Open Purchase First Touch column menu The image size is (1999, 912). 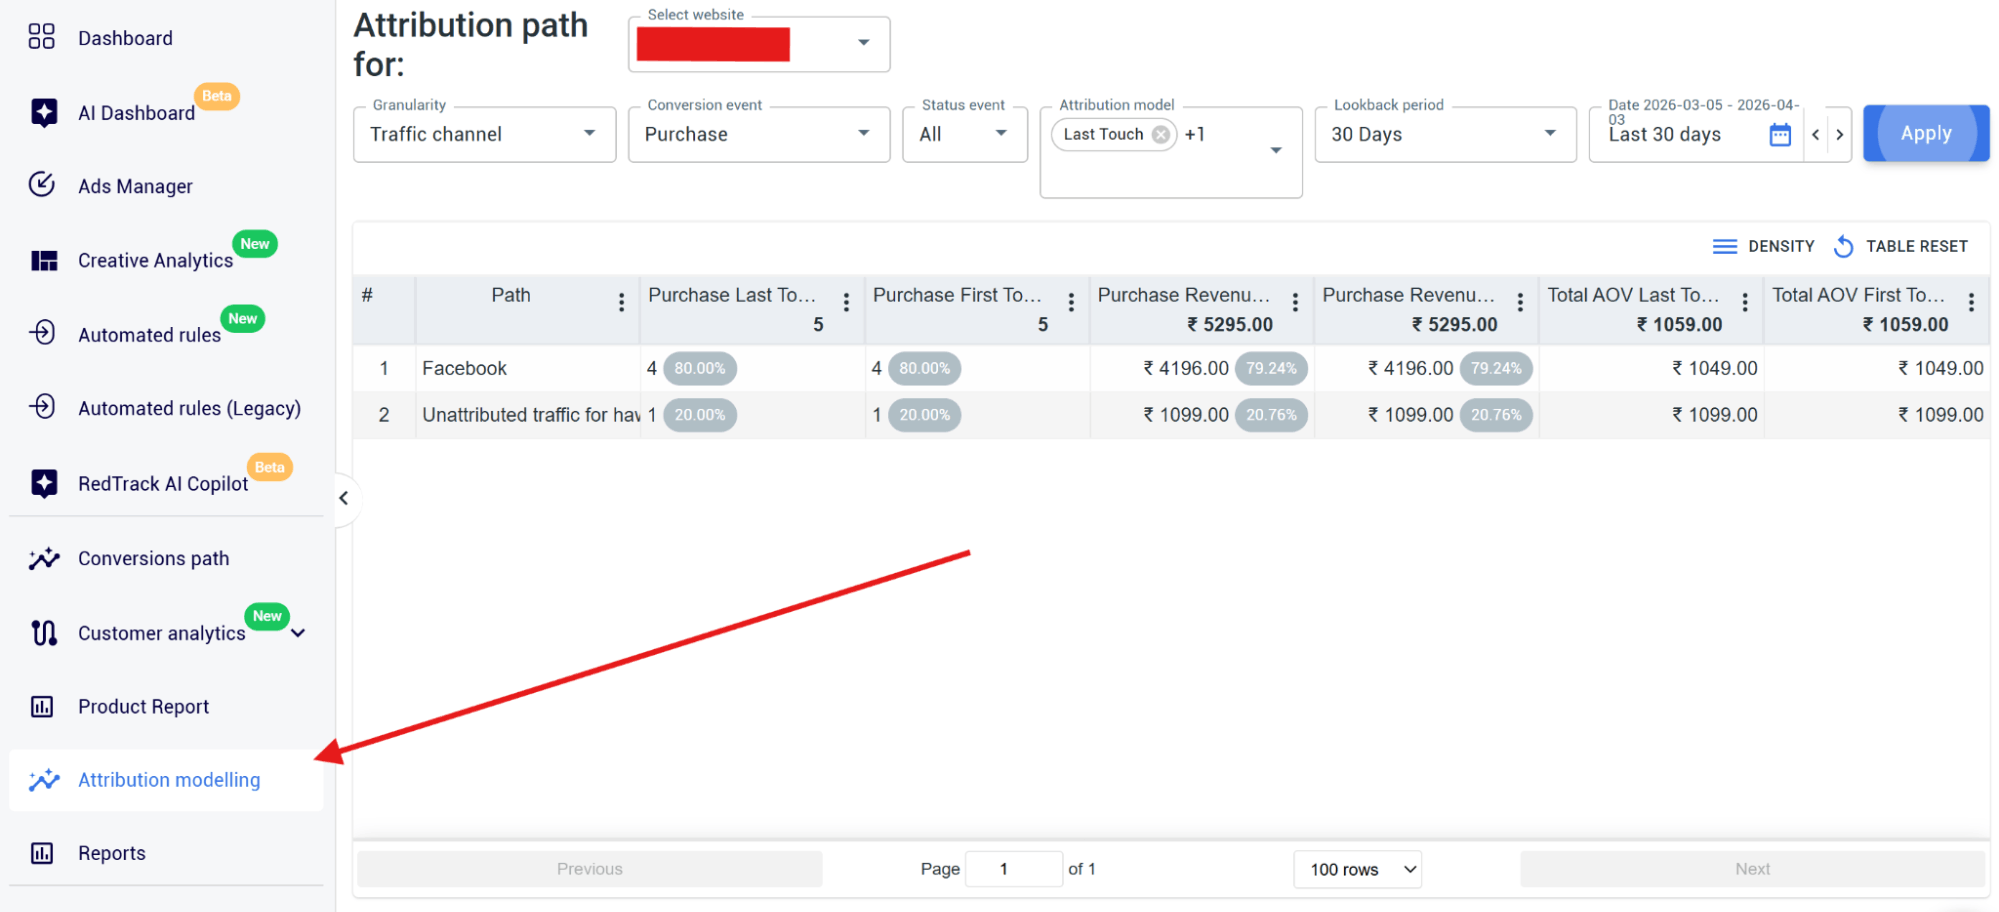point(1071,302)
